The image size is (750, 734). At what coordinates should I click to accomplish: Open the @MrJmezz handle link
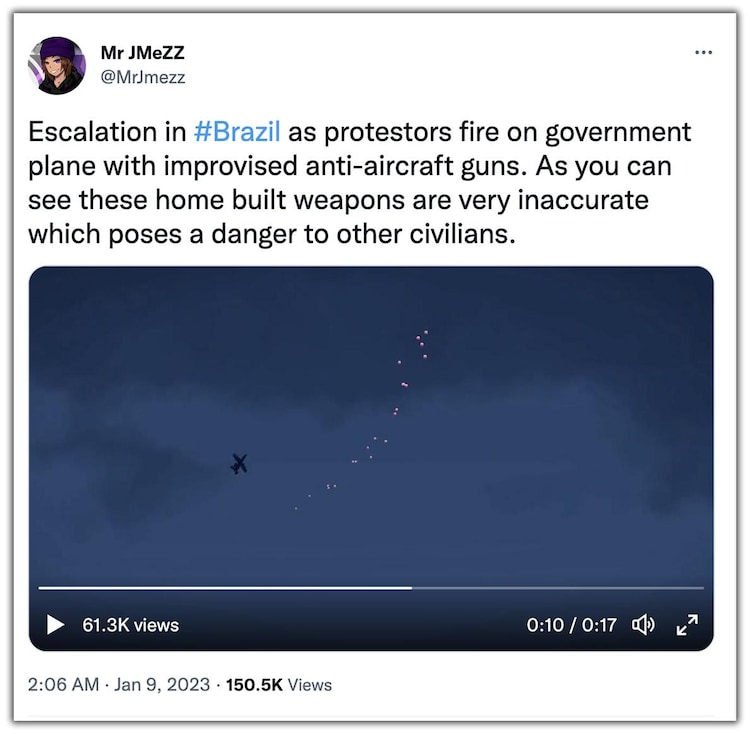(143, 76)
